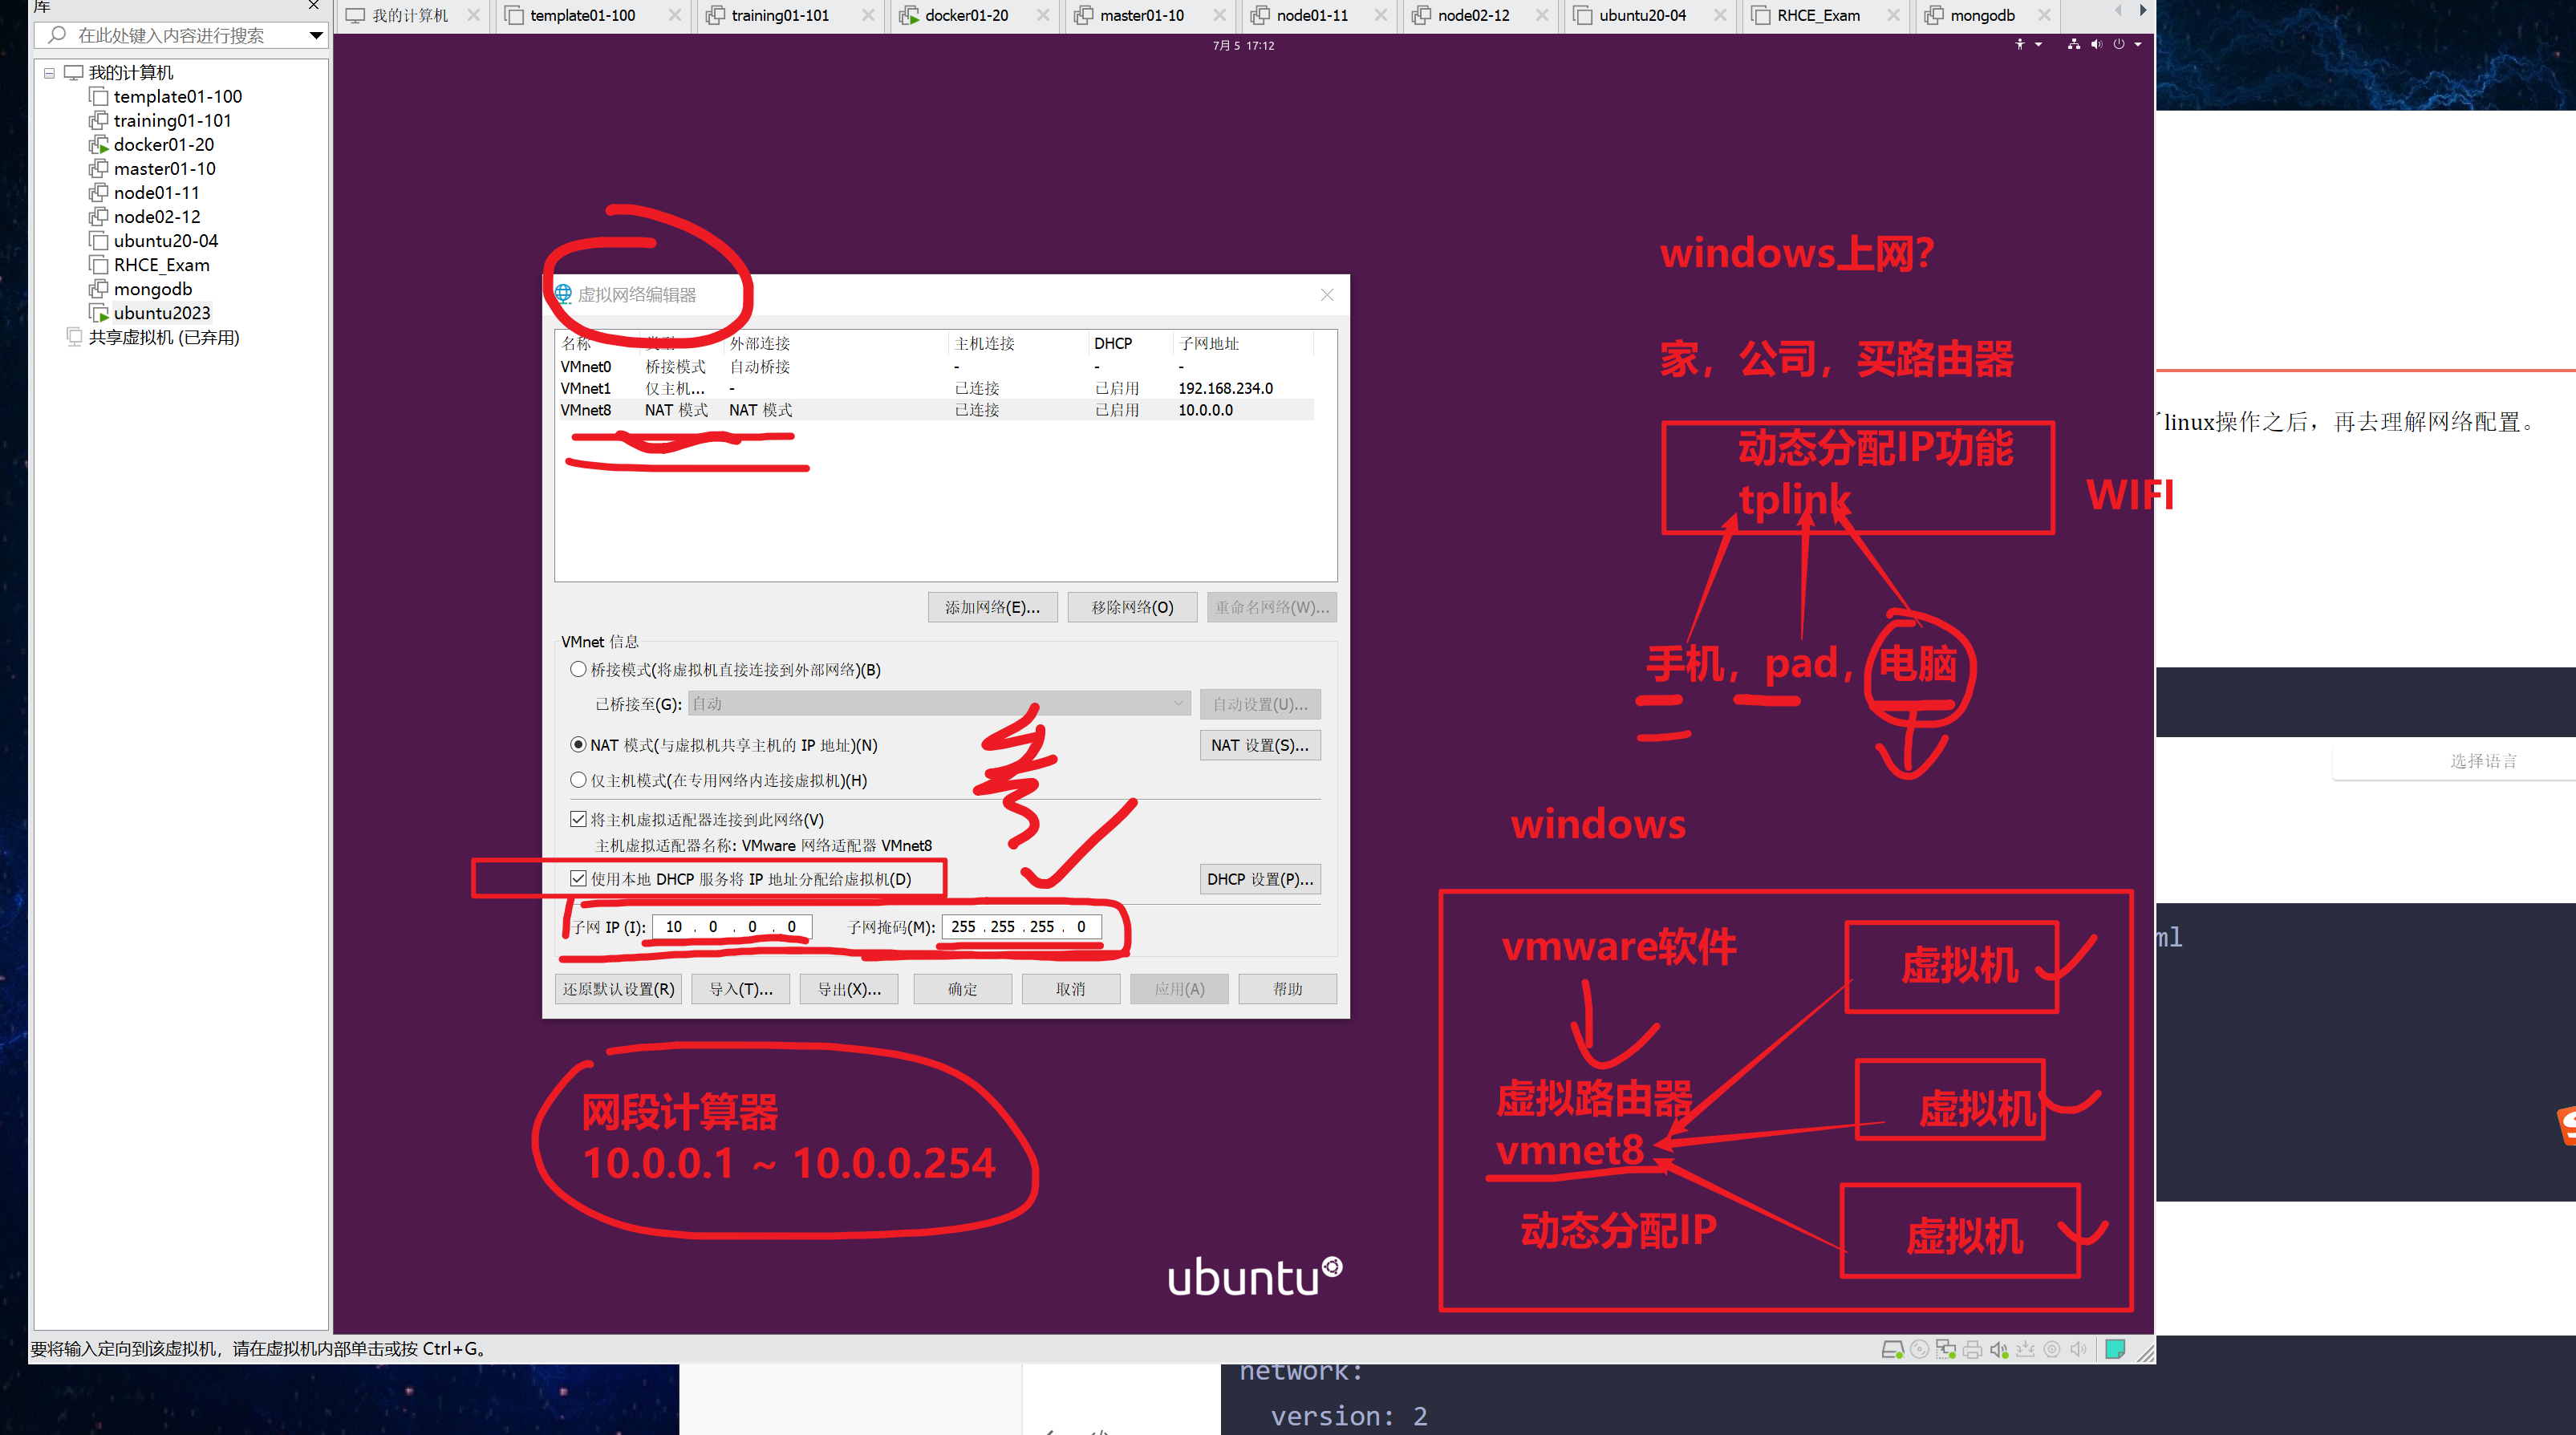Expand the accessibility menu dropdown arrow
The width and height of the screenshot is (2576, 1435).
pos(2038,44)
